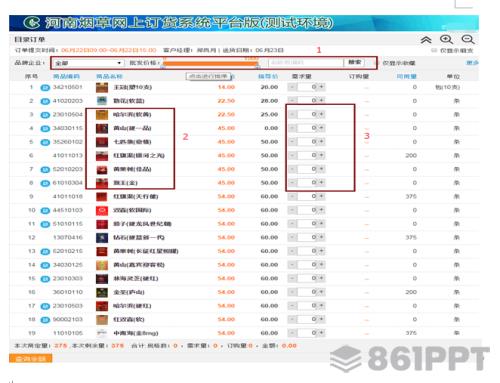Click the product search input field
This screenshot has width=500, height=383.
pos(306,63)
